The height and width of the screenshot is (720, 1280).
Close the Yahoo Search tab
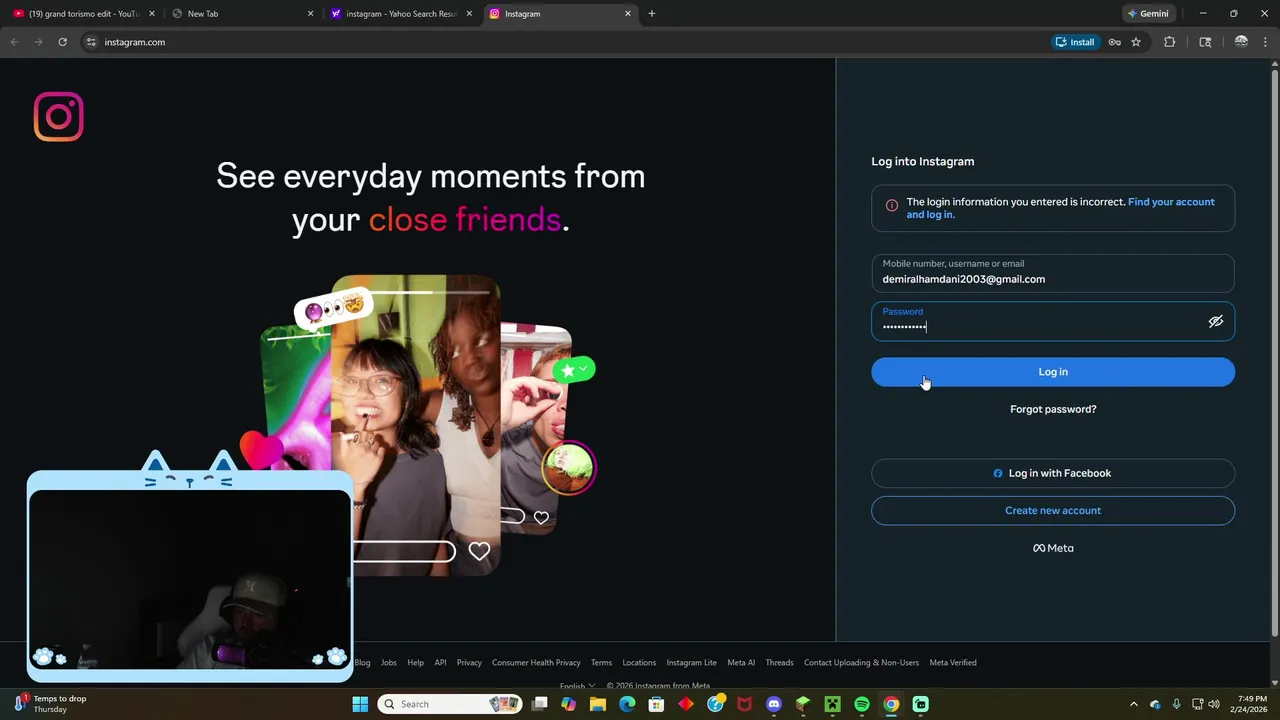(x=469, y=14)
